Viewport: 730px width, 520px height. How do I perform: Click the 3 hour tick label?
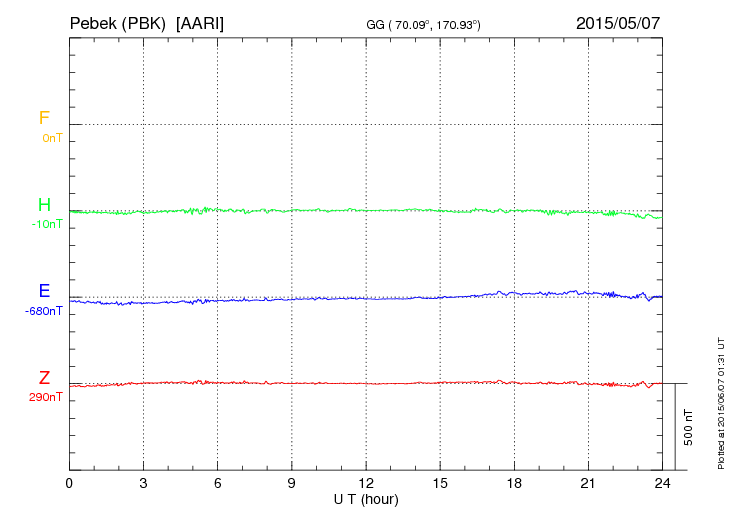tap(143, 484)
